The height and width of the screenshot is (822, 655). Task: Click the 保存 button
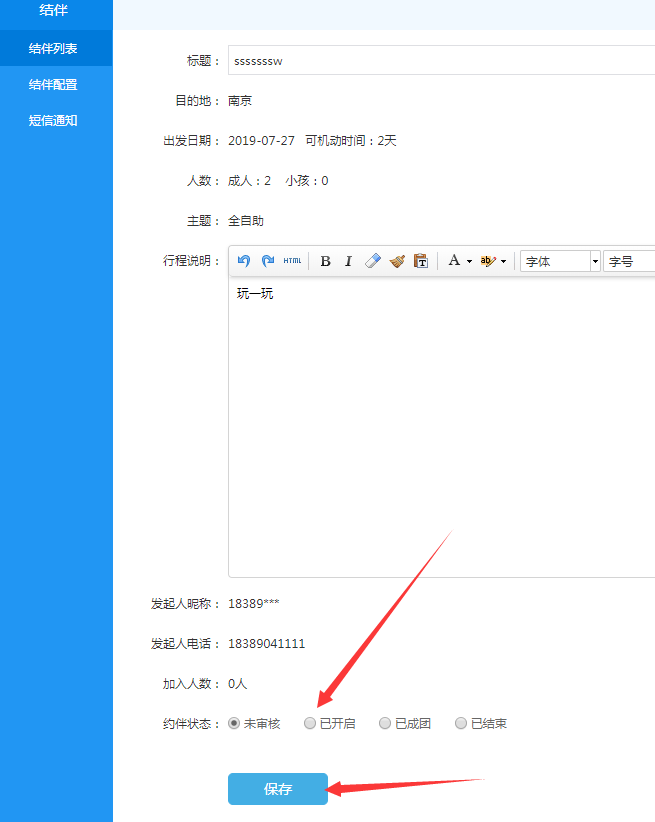(x=278, y=789)
